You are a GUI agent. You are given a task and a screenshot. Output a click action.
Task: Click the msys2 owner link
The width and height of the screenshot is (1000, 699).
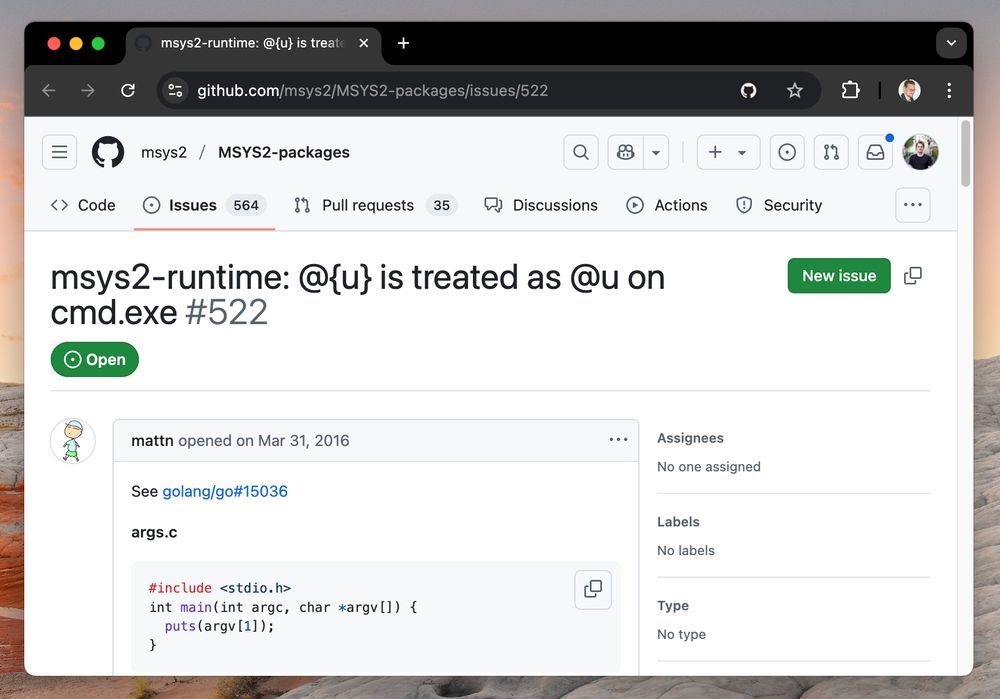(164, 152)
